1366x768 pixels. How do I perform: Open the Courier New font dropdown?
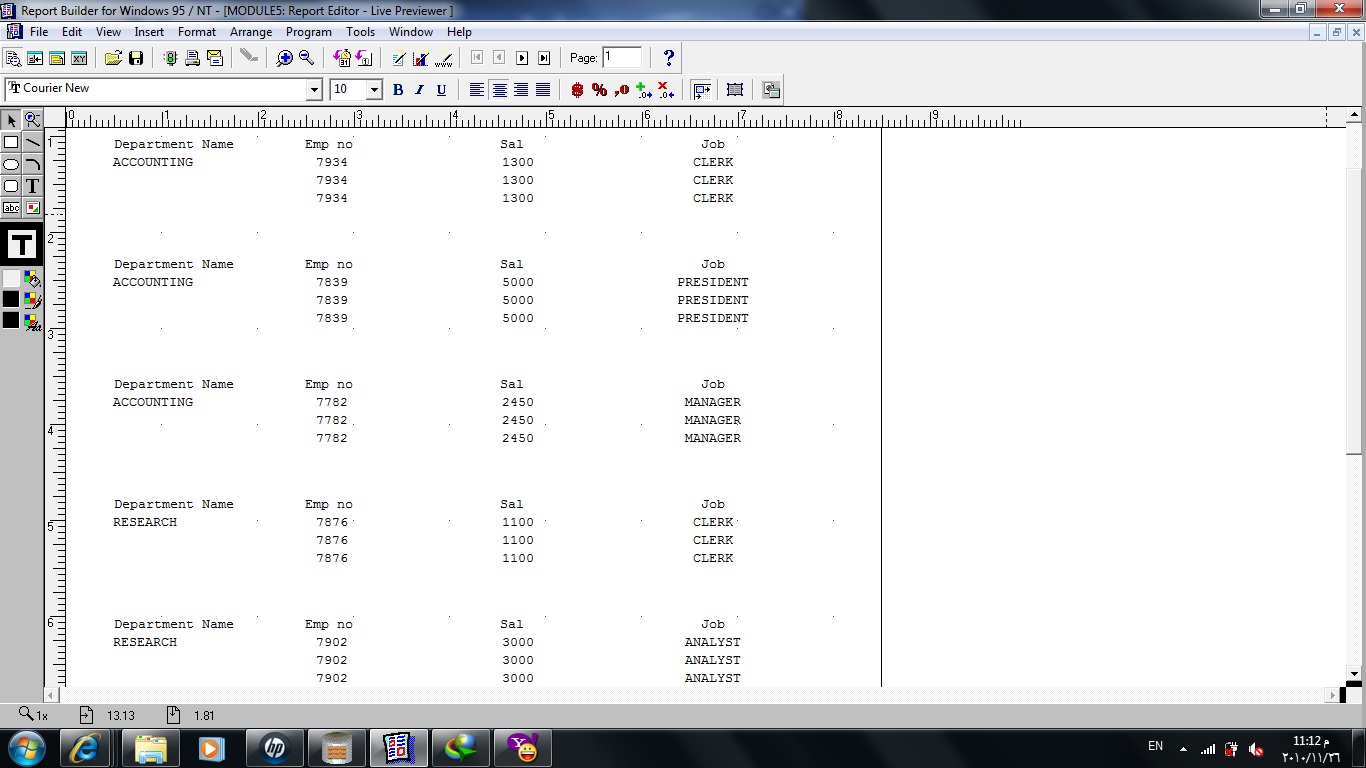(313, 90)
